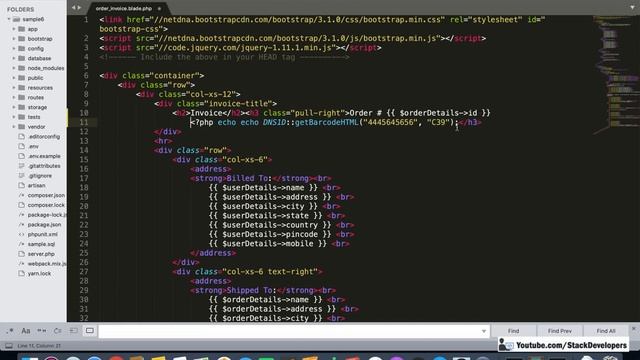Select the routes folder icon
This screenshot has height=360, width=640.
tap(22, 97)
